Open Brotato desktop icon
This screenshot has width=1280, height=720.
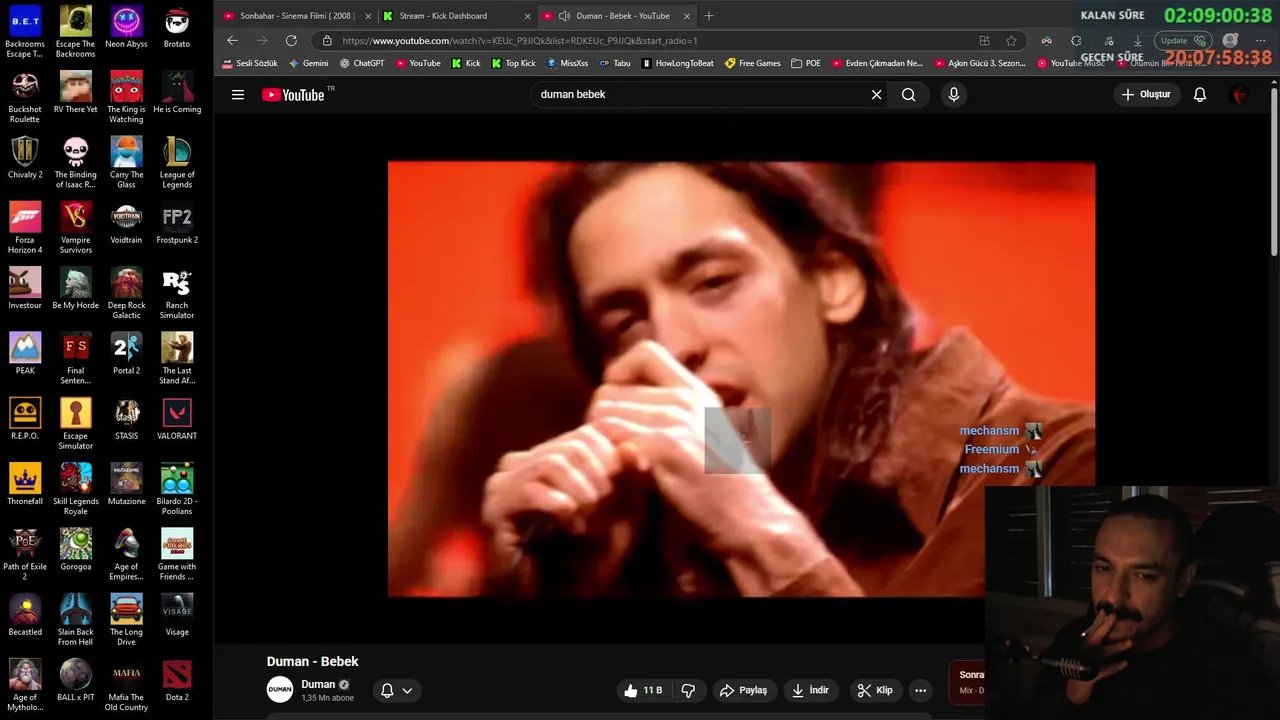pos(177,27)
